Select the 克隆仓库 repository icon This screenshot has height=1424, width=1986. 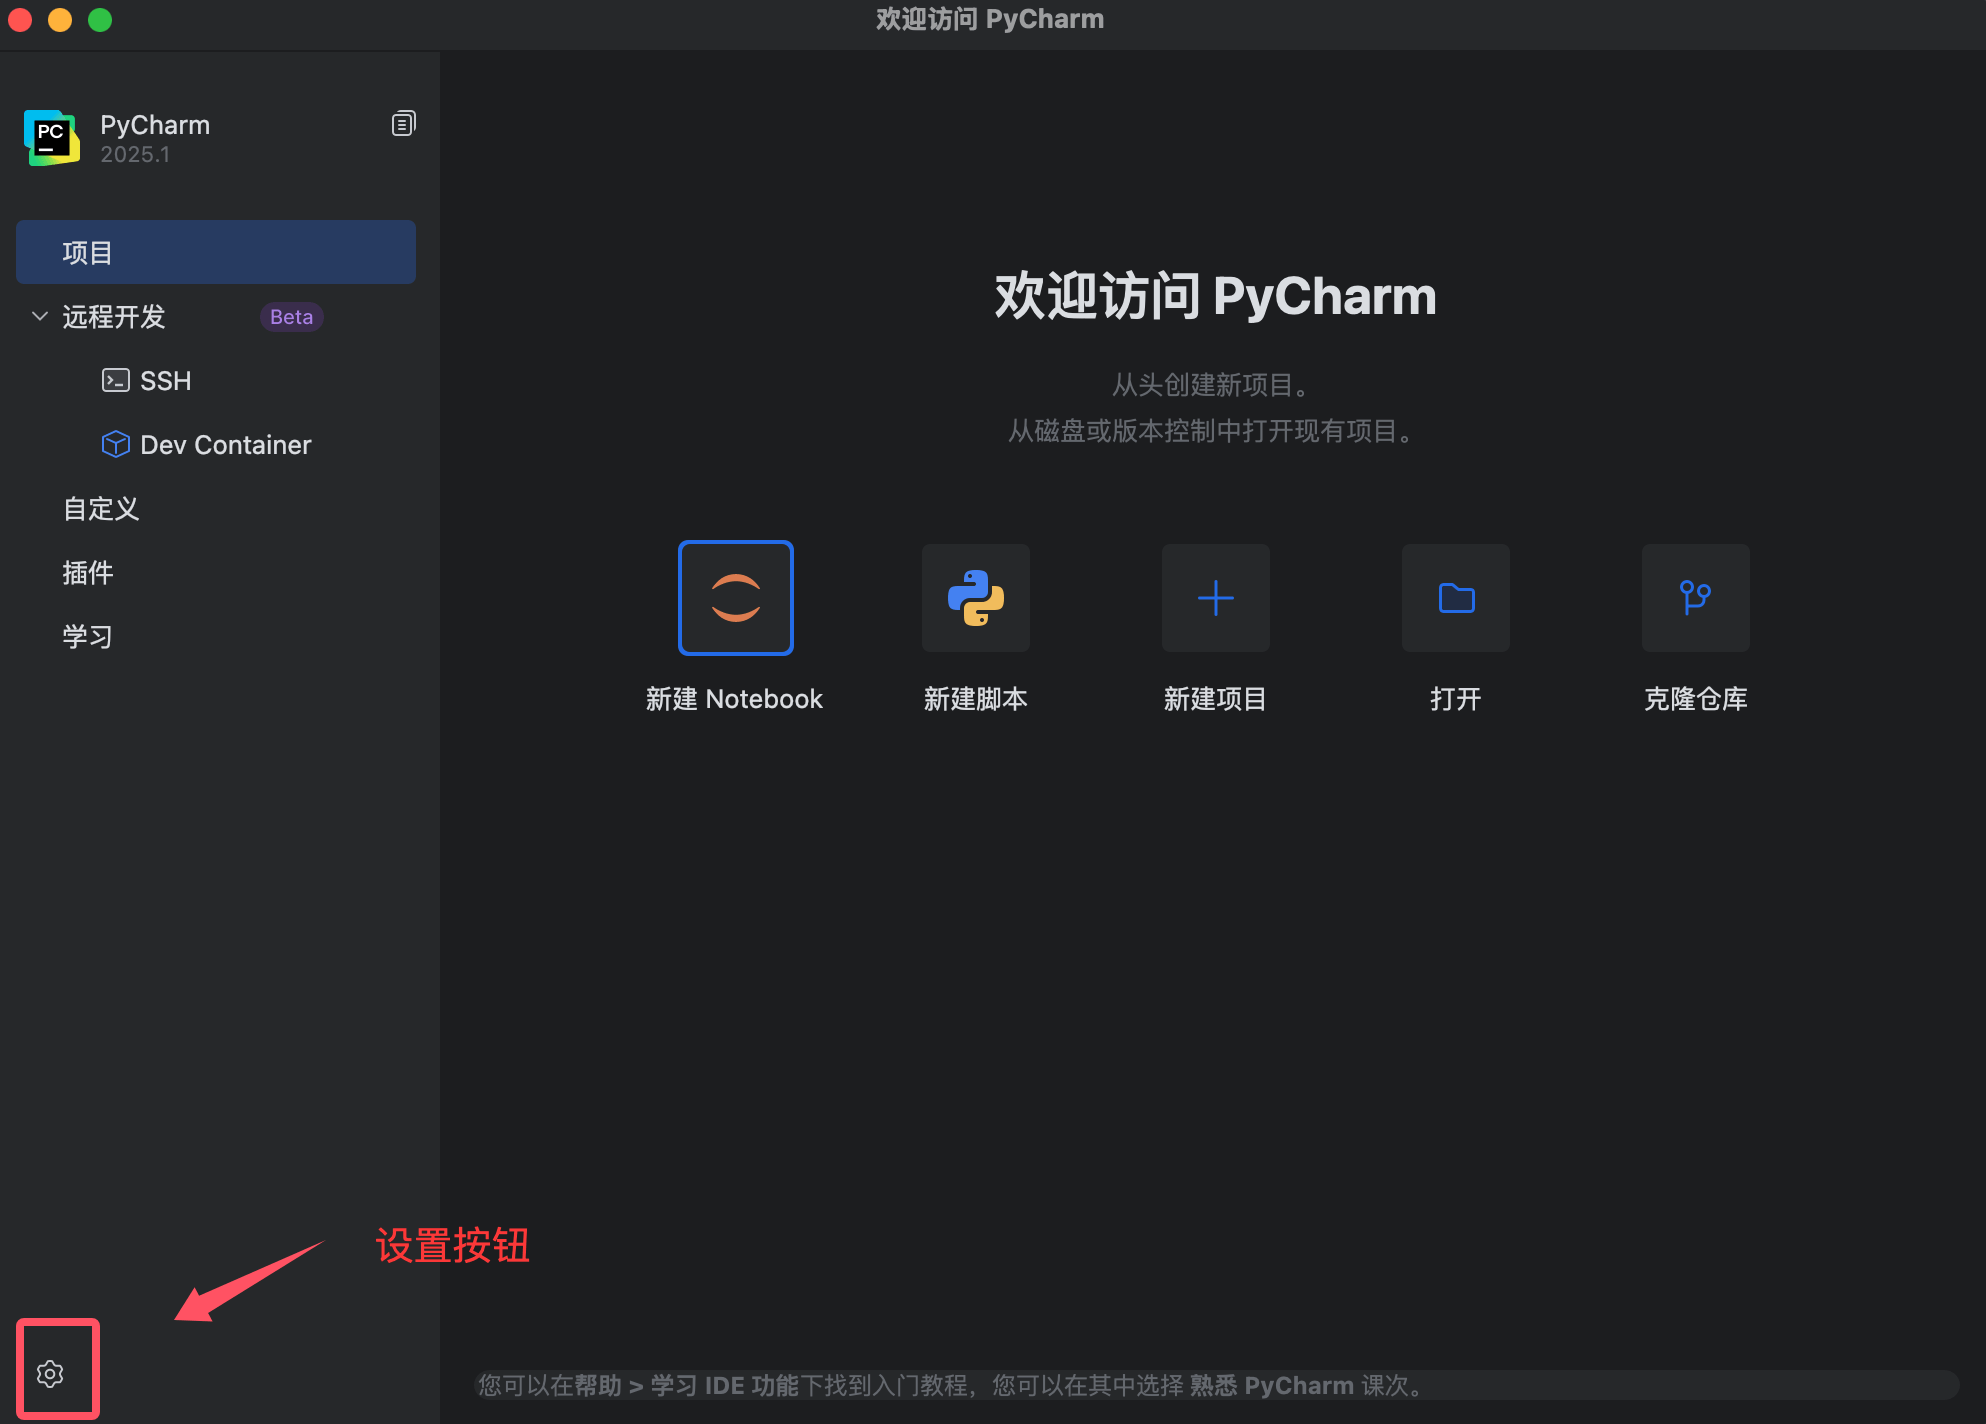1695,597
